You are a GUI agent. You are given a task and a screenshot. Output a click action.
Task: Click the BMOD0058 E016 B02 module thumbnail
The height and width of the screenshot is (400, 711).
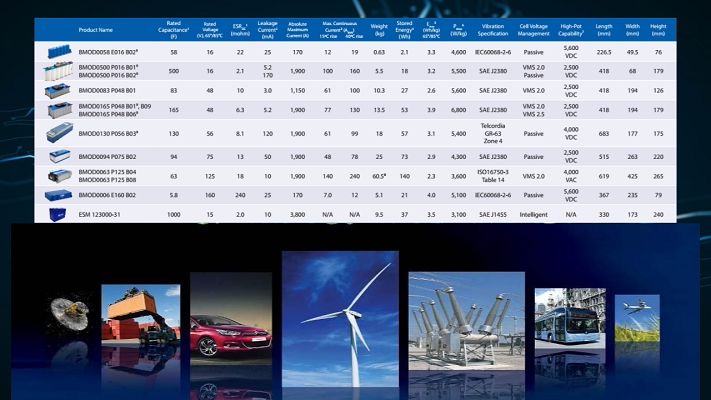pyautogui.click(x=59, y=51)
